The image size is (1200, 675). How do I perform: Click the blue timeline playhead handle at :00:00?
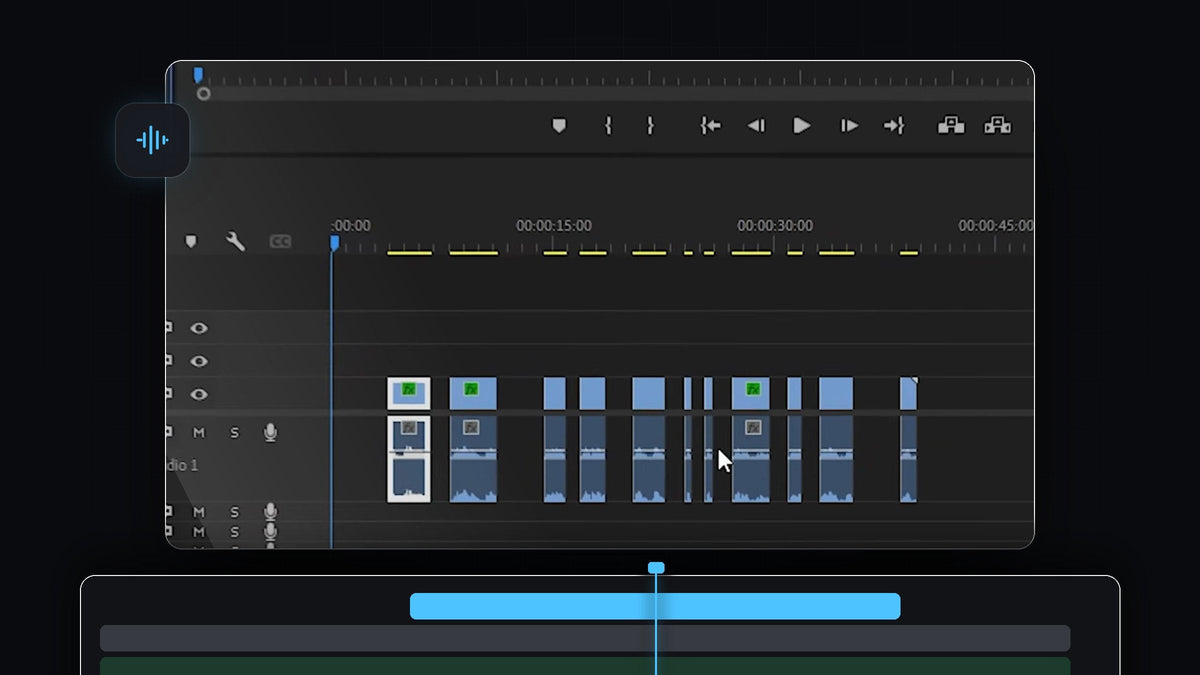(334, 243)
